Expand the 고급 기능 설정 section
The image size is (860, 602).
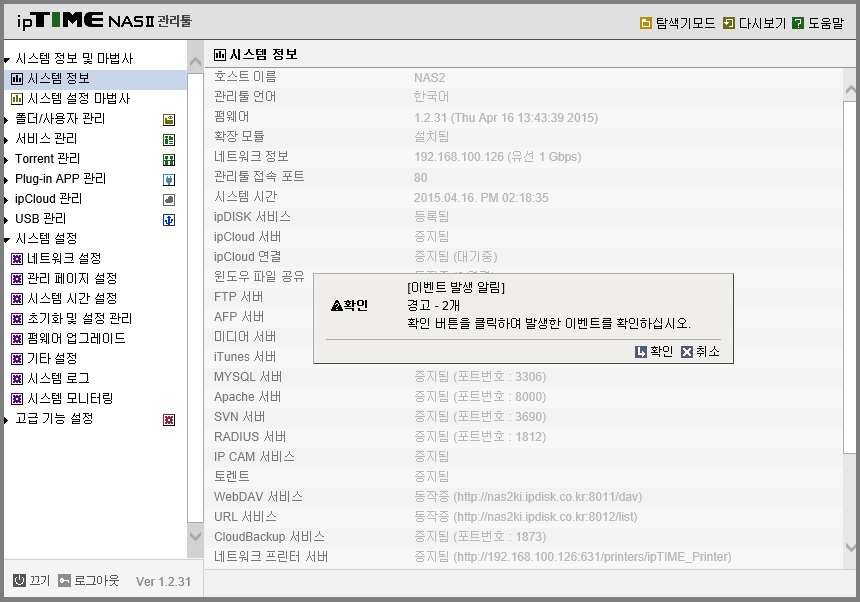pos(6,420)
